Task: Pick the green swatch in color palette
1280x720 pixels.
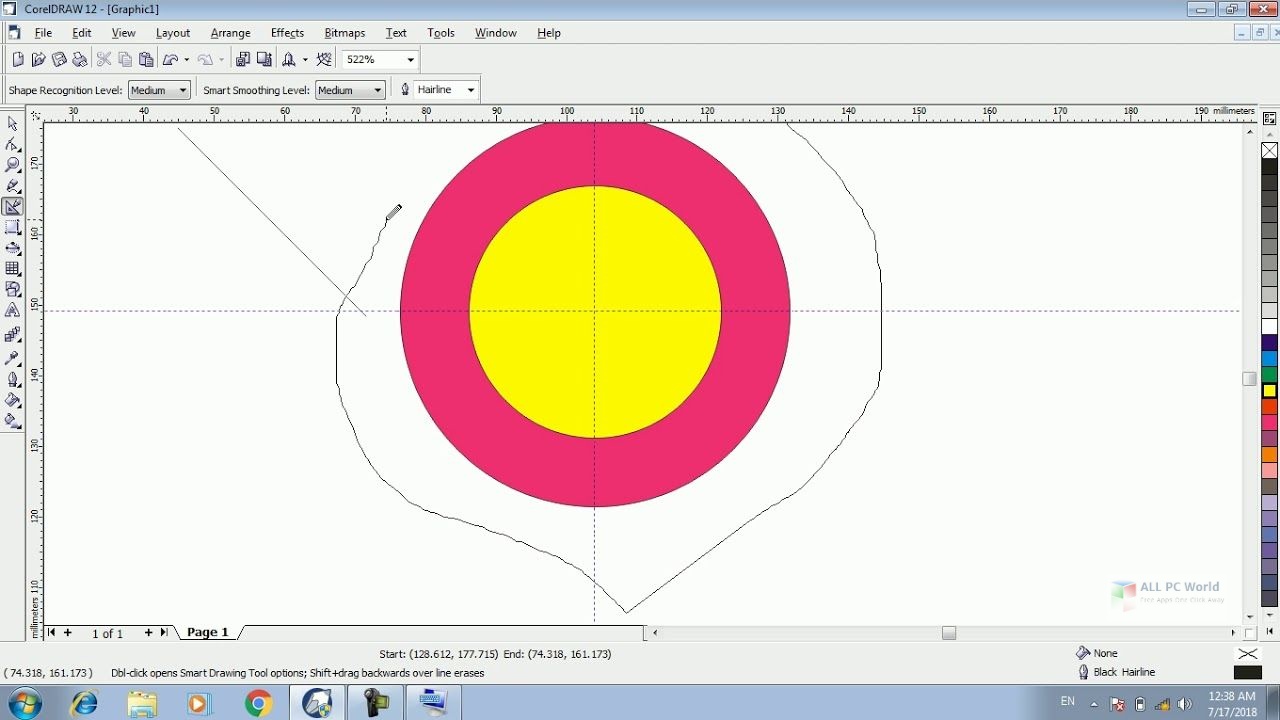Action: 1269,374
